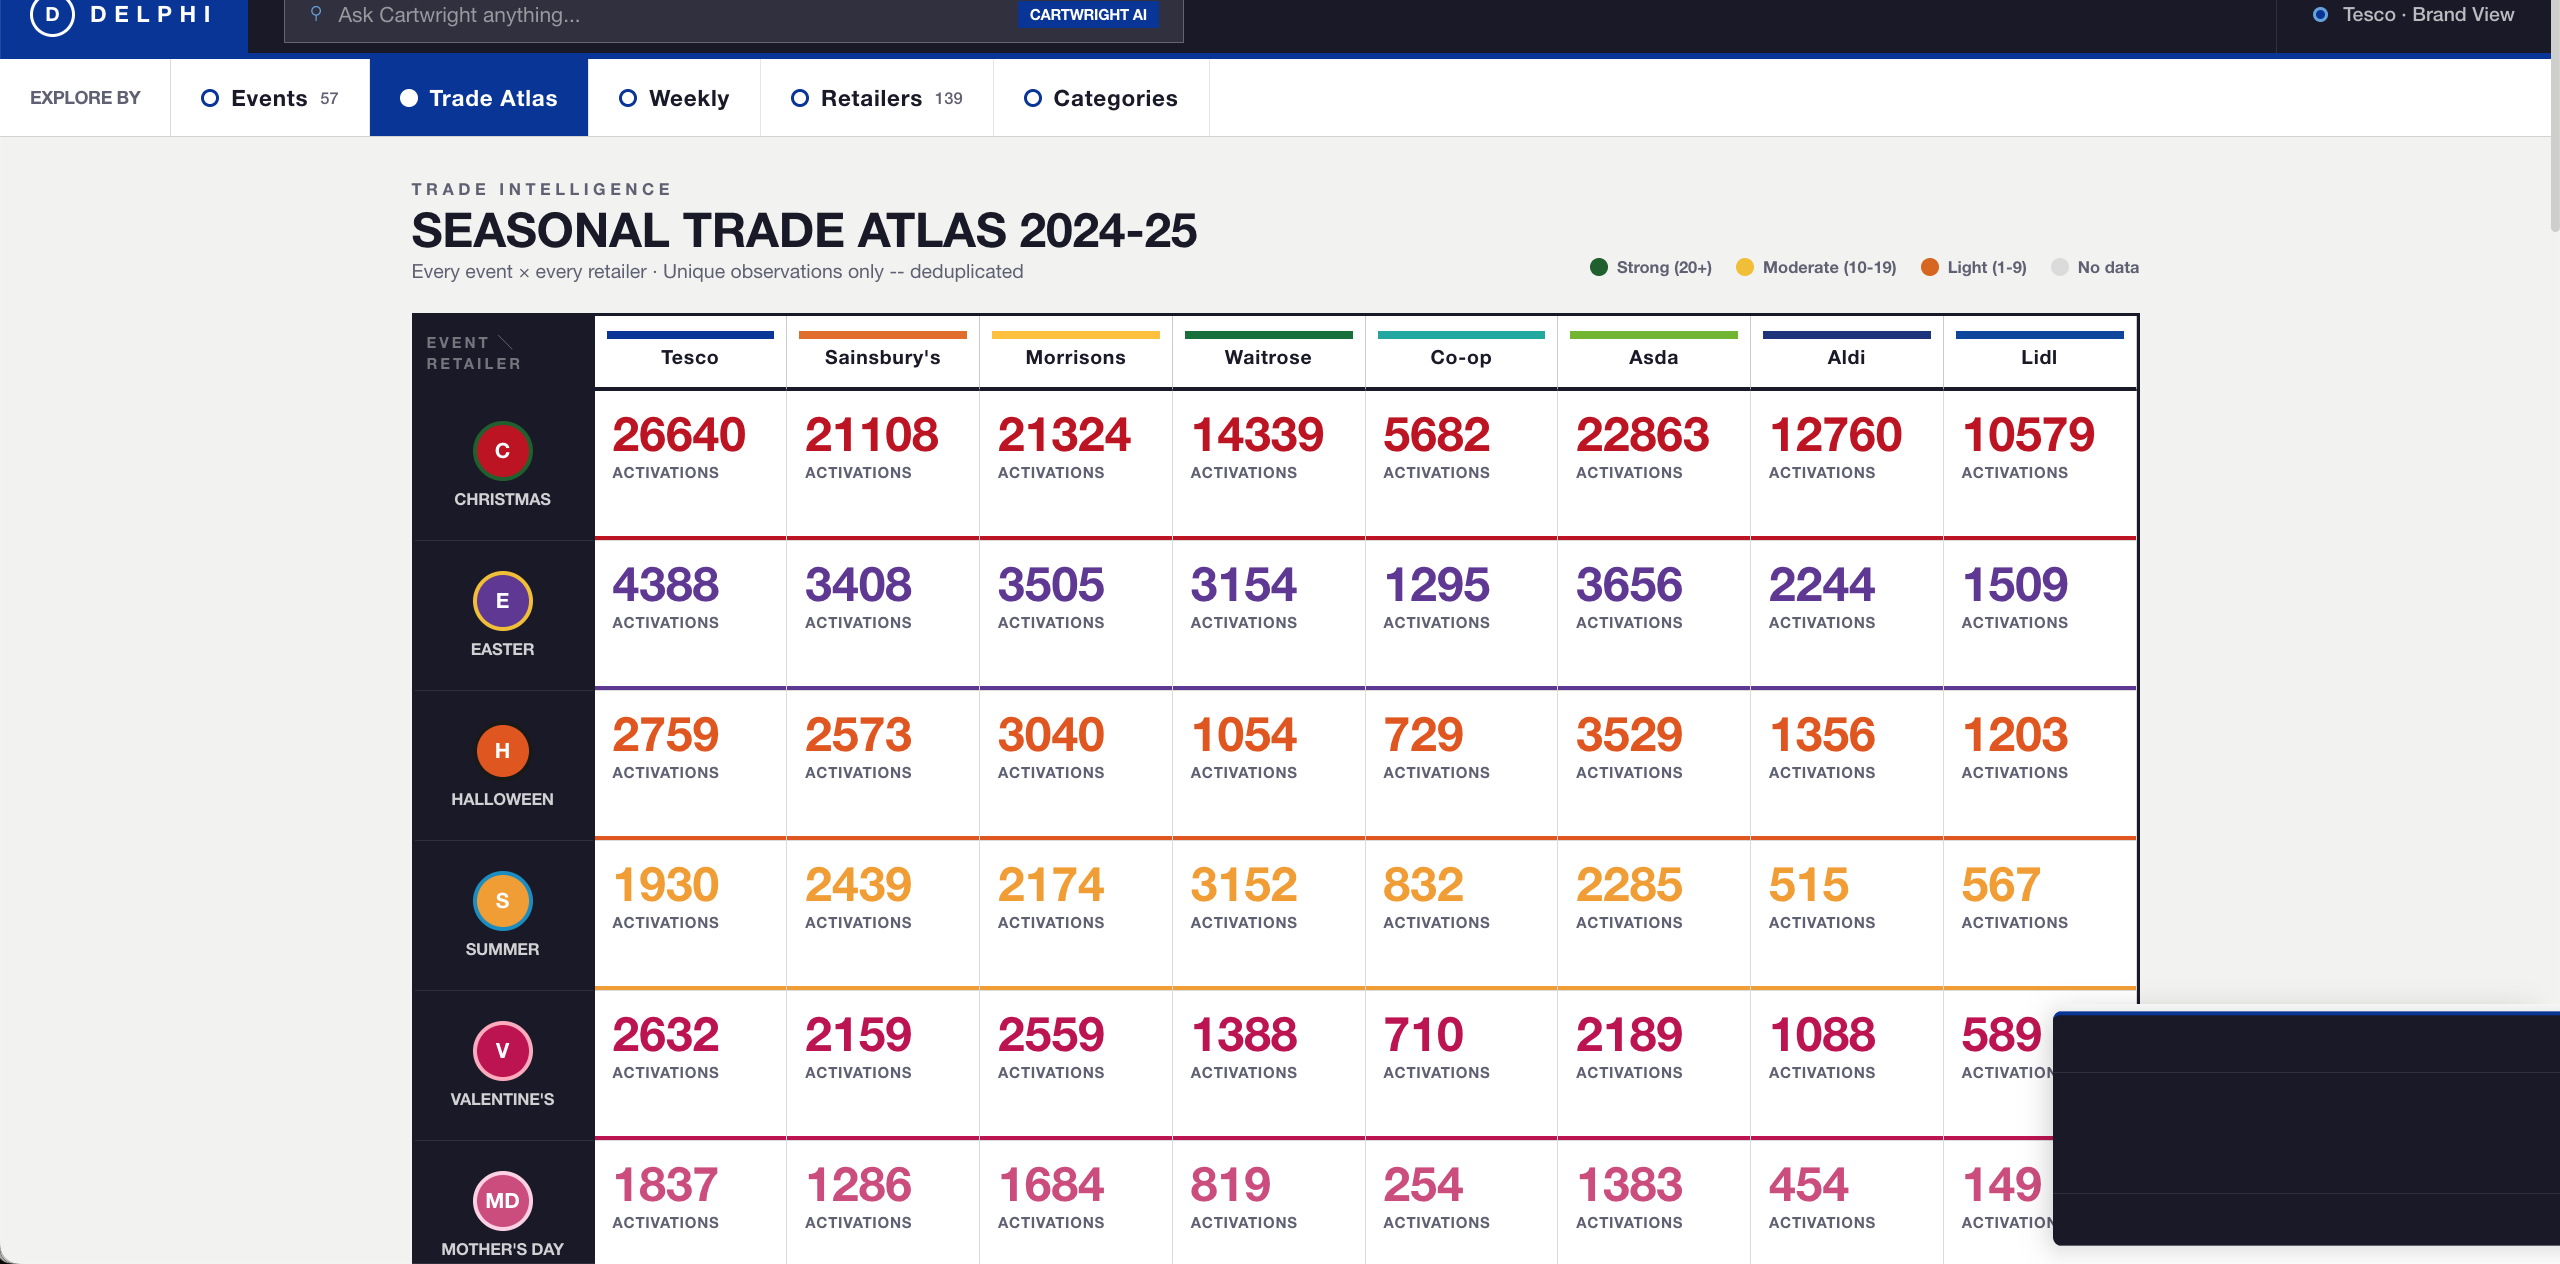The height and width of the screenshot is (1264, 2560).
Task: Open Tesco Mother's Day cell showing 1837
Action: coord(690,1203)
